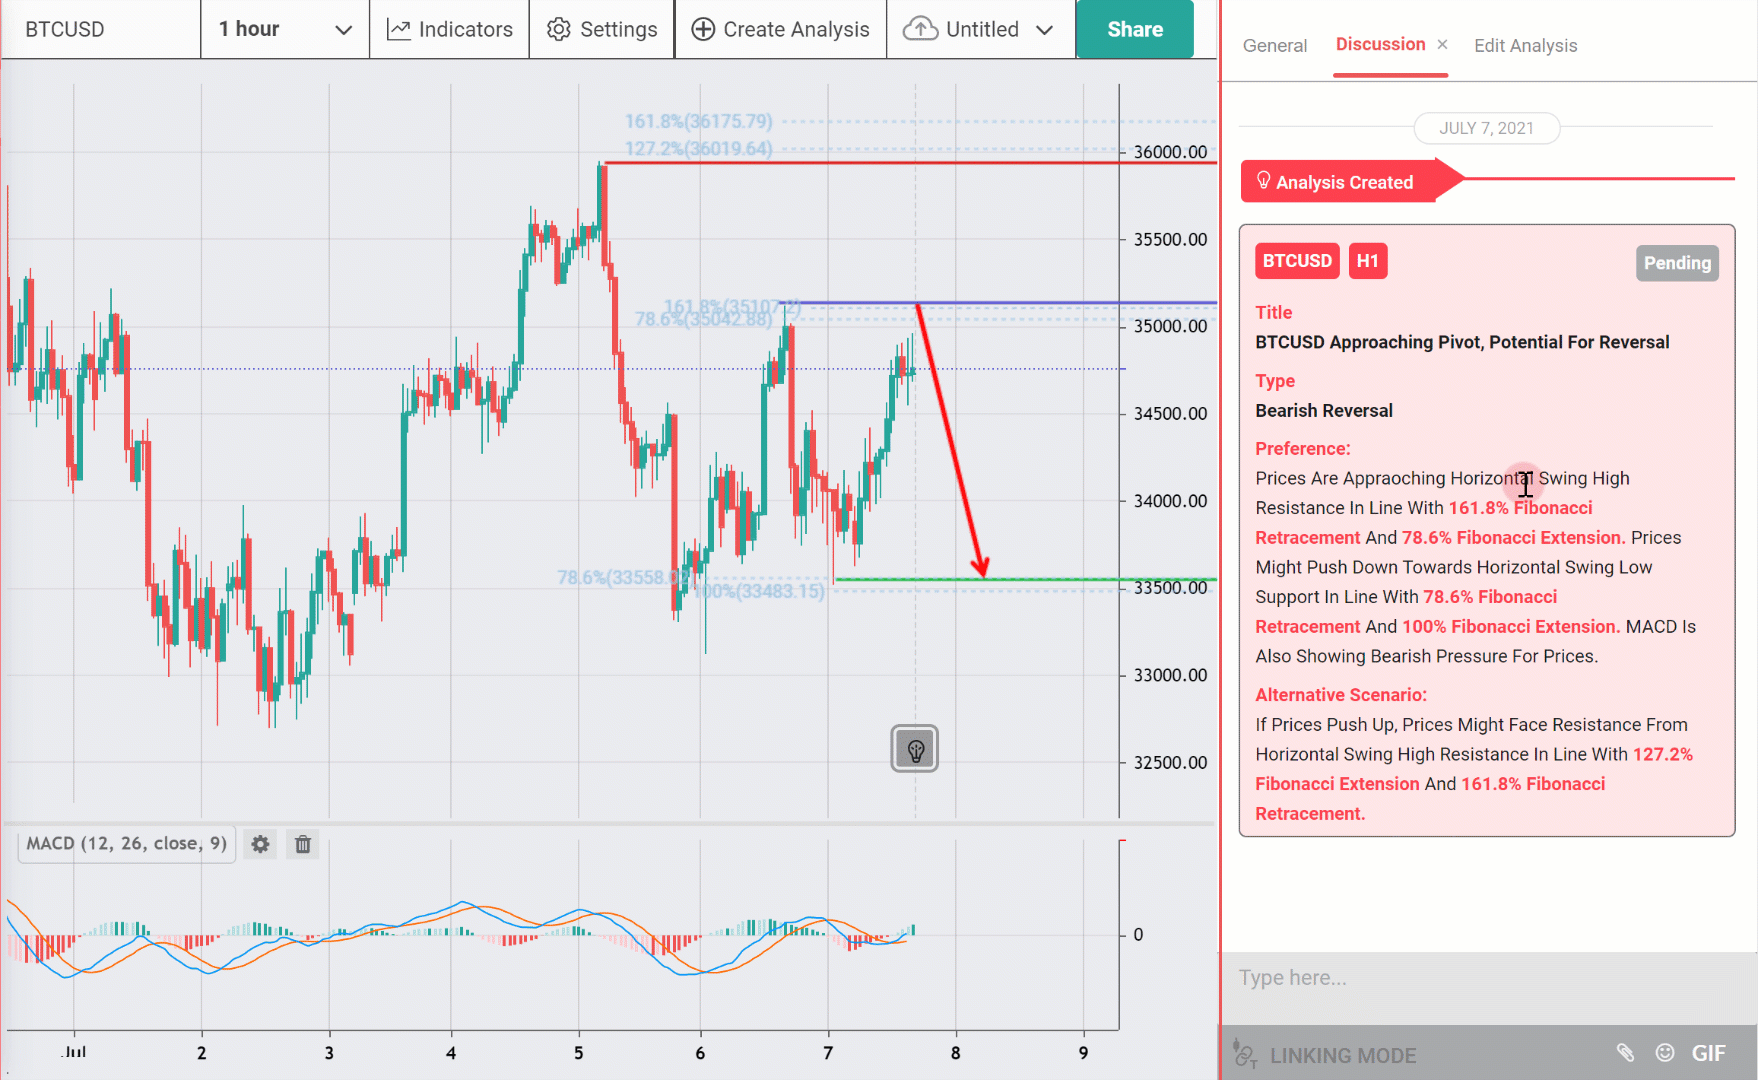The height and width of the screenshot is (1080, 1758).
Task: Click the Pending status badge
Action: [x=1677, y=263]
